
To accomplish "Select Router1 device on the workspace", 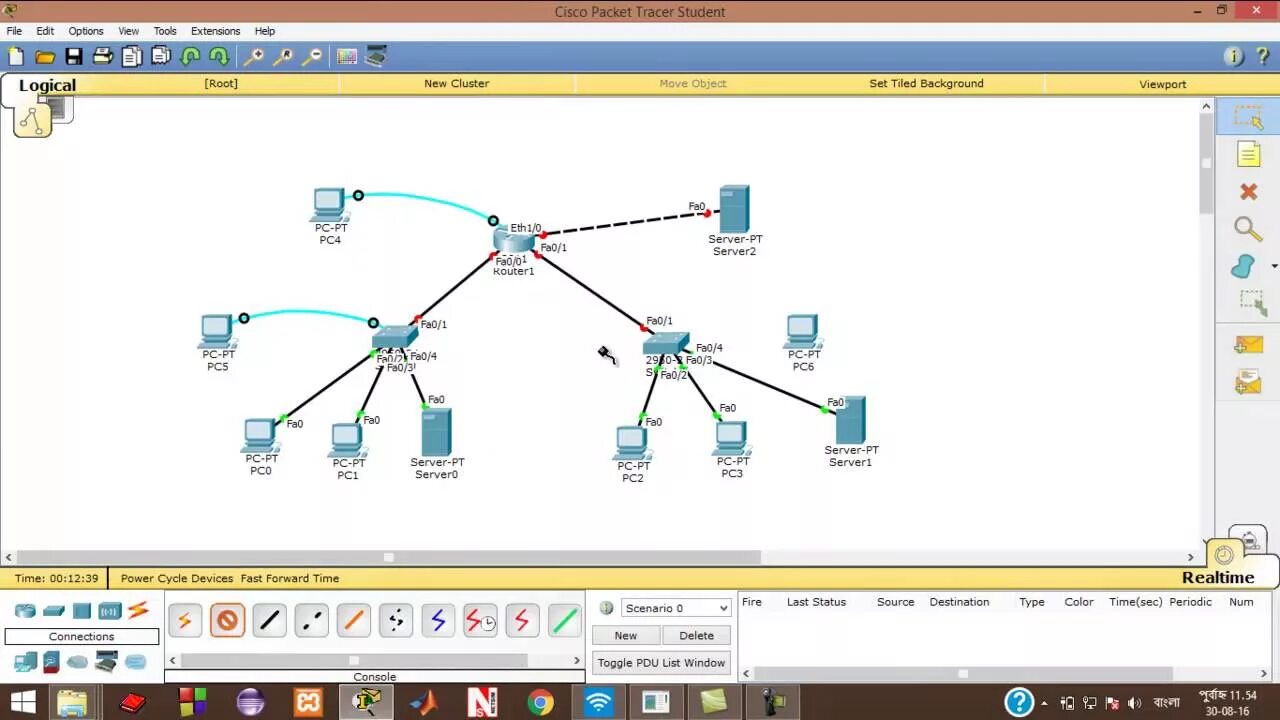I will 513,242.
